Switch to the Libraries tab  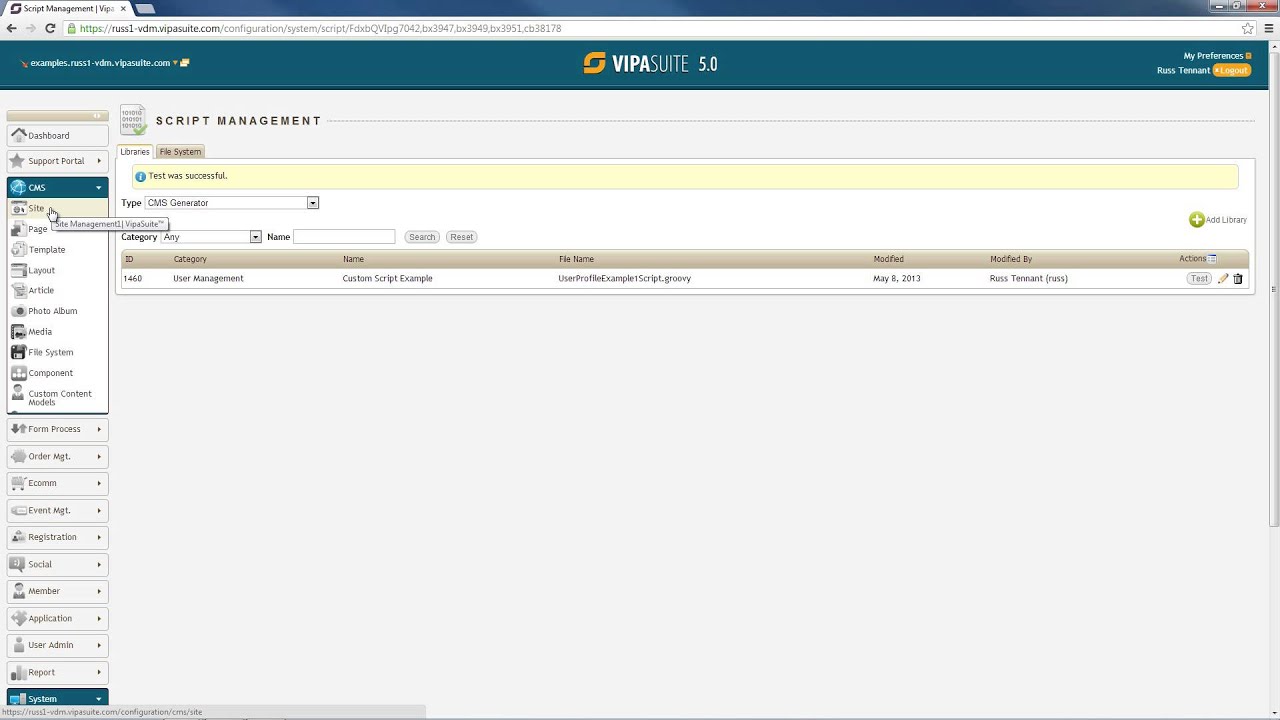(135, 152)
